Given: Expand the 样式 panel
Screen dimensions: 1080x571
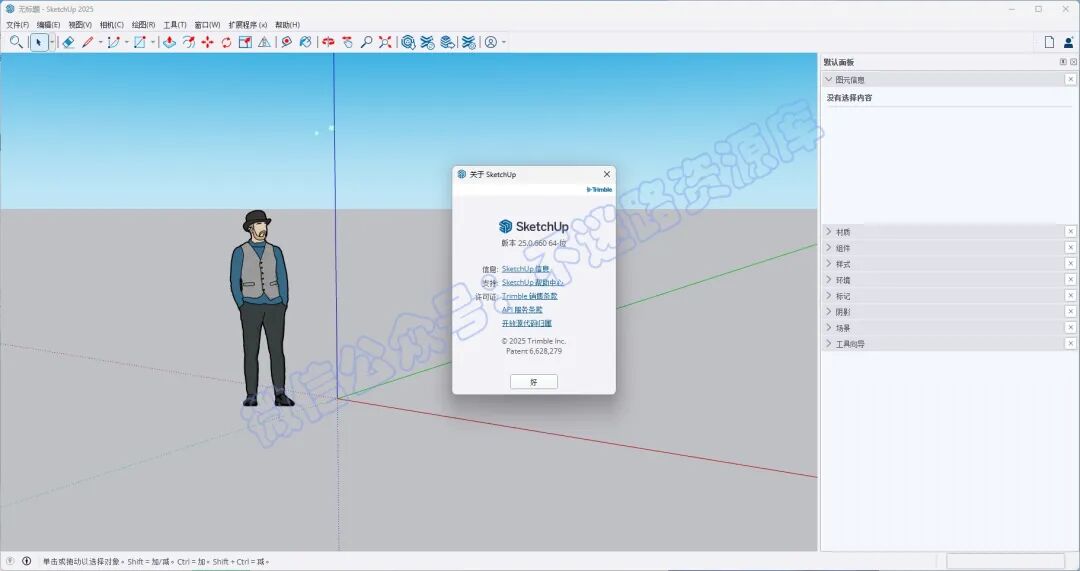Looking at the screenshot, I should point(829,264).
